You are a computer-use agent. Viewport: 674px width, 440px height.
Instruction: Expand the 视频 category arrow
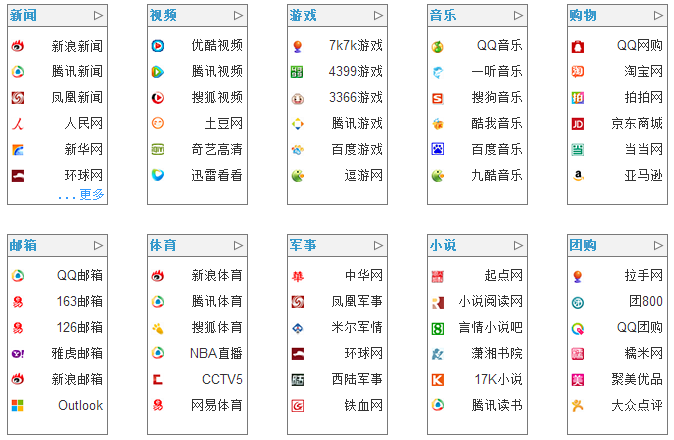click(239, 16)
